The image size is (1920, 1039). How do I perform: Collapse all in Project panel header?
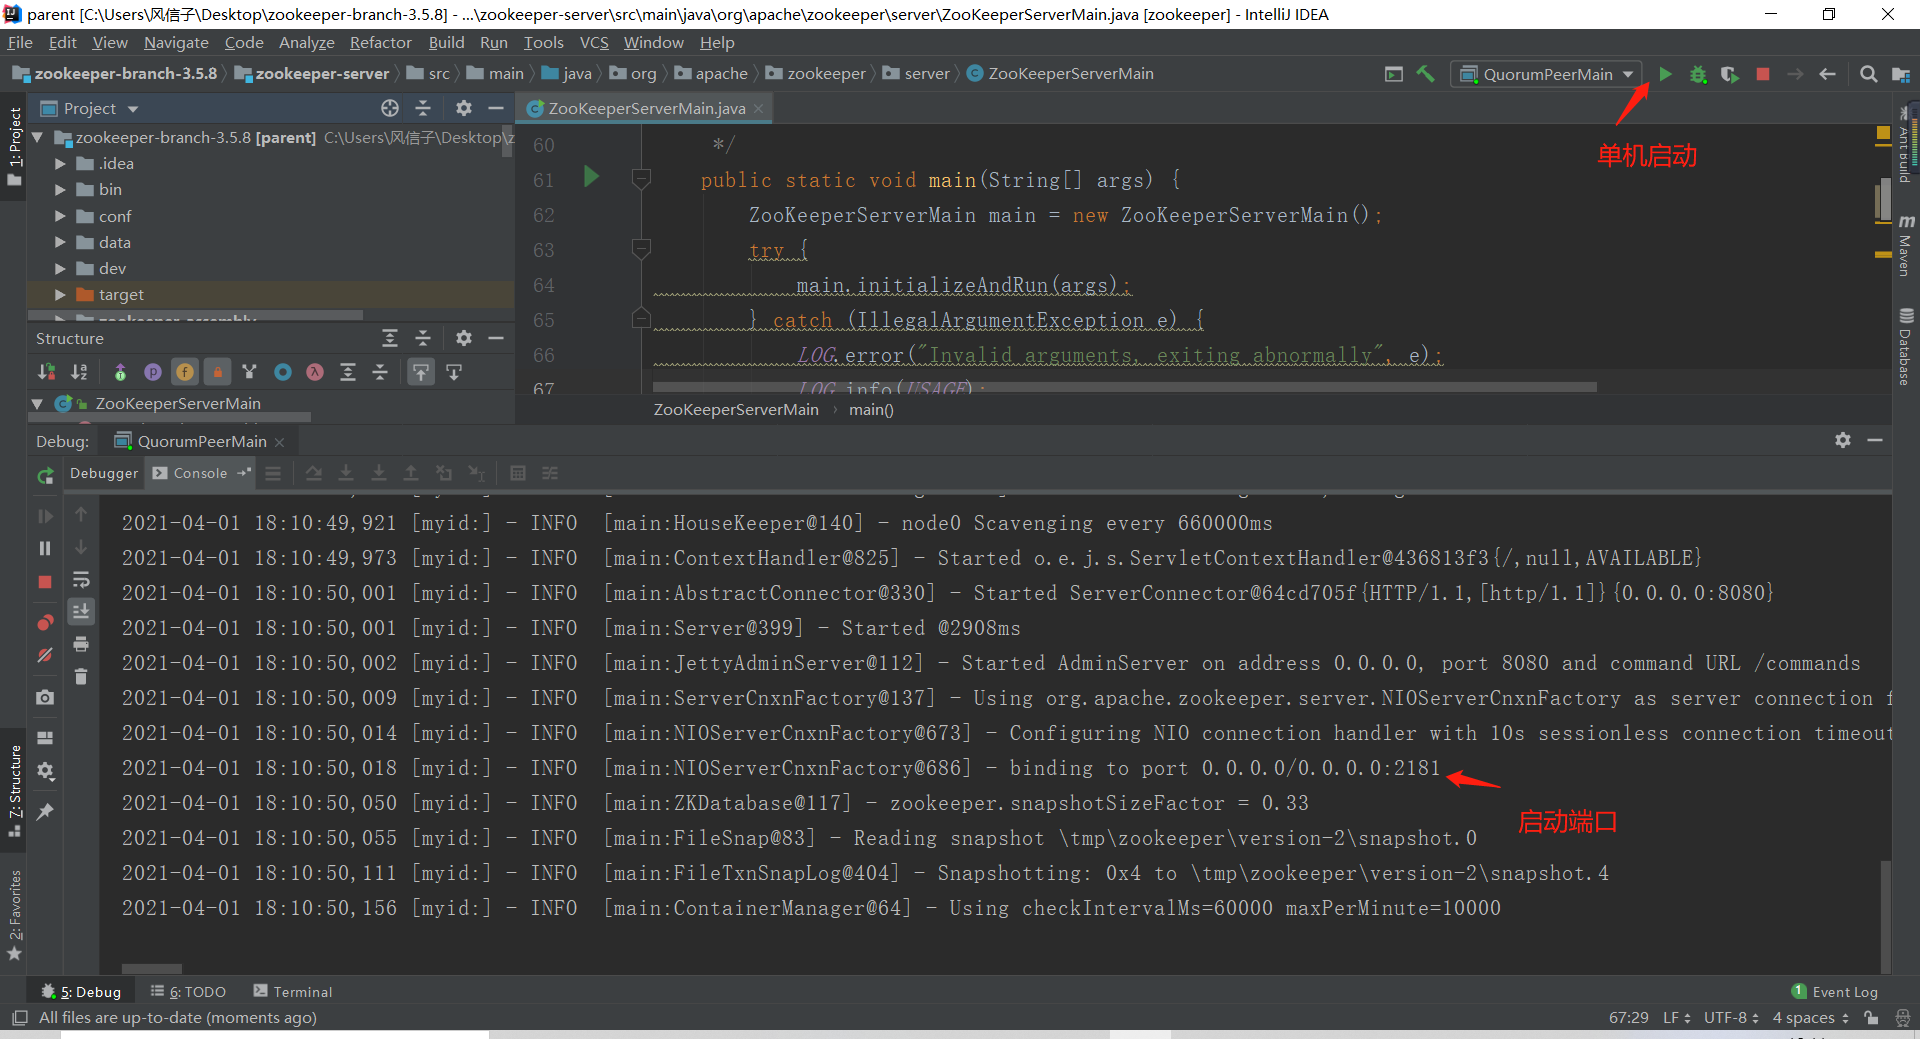click(423, 108)
